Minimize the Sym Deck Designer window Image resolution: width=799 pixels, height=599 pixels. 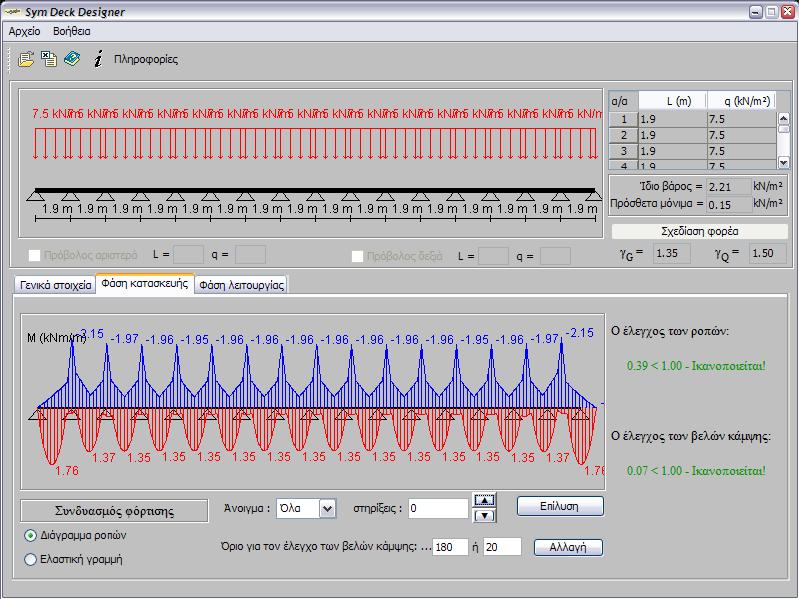click(756, 12)
